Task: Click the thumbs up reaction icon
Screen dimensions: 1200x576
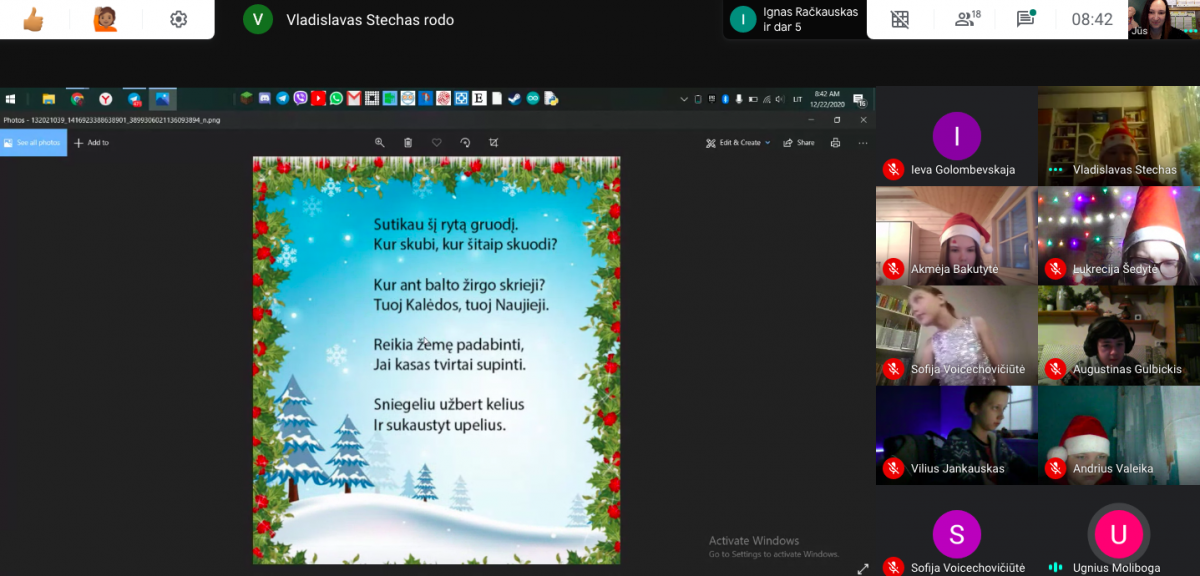Action: (33, 19)
